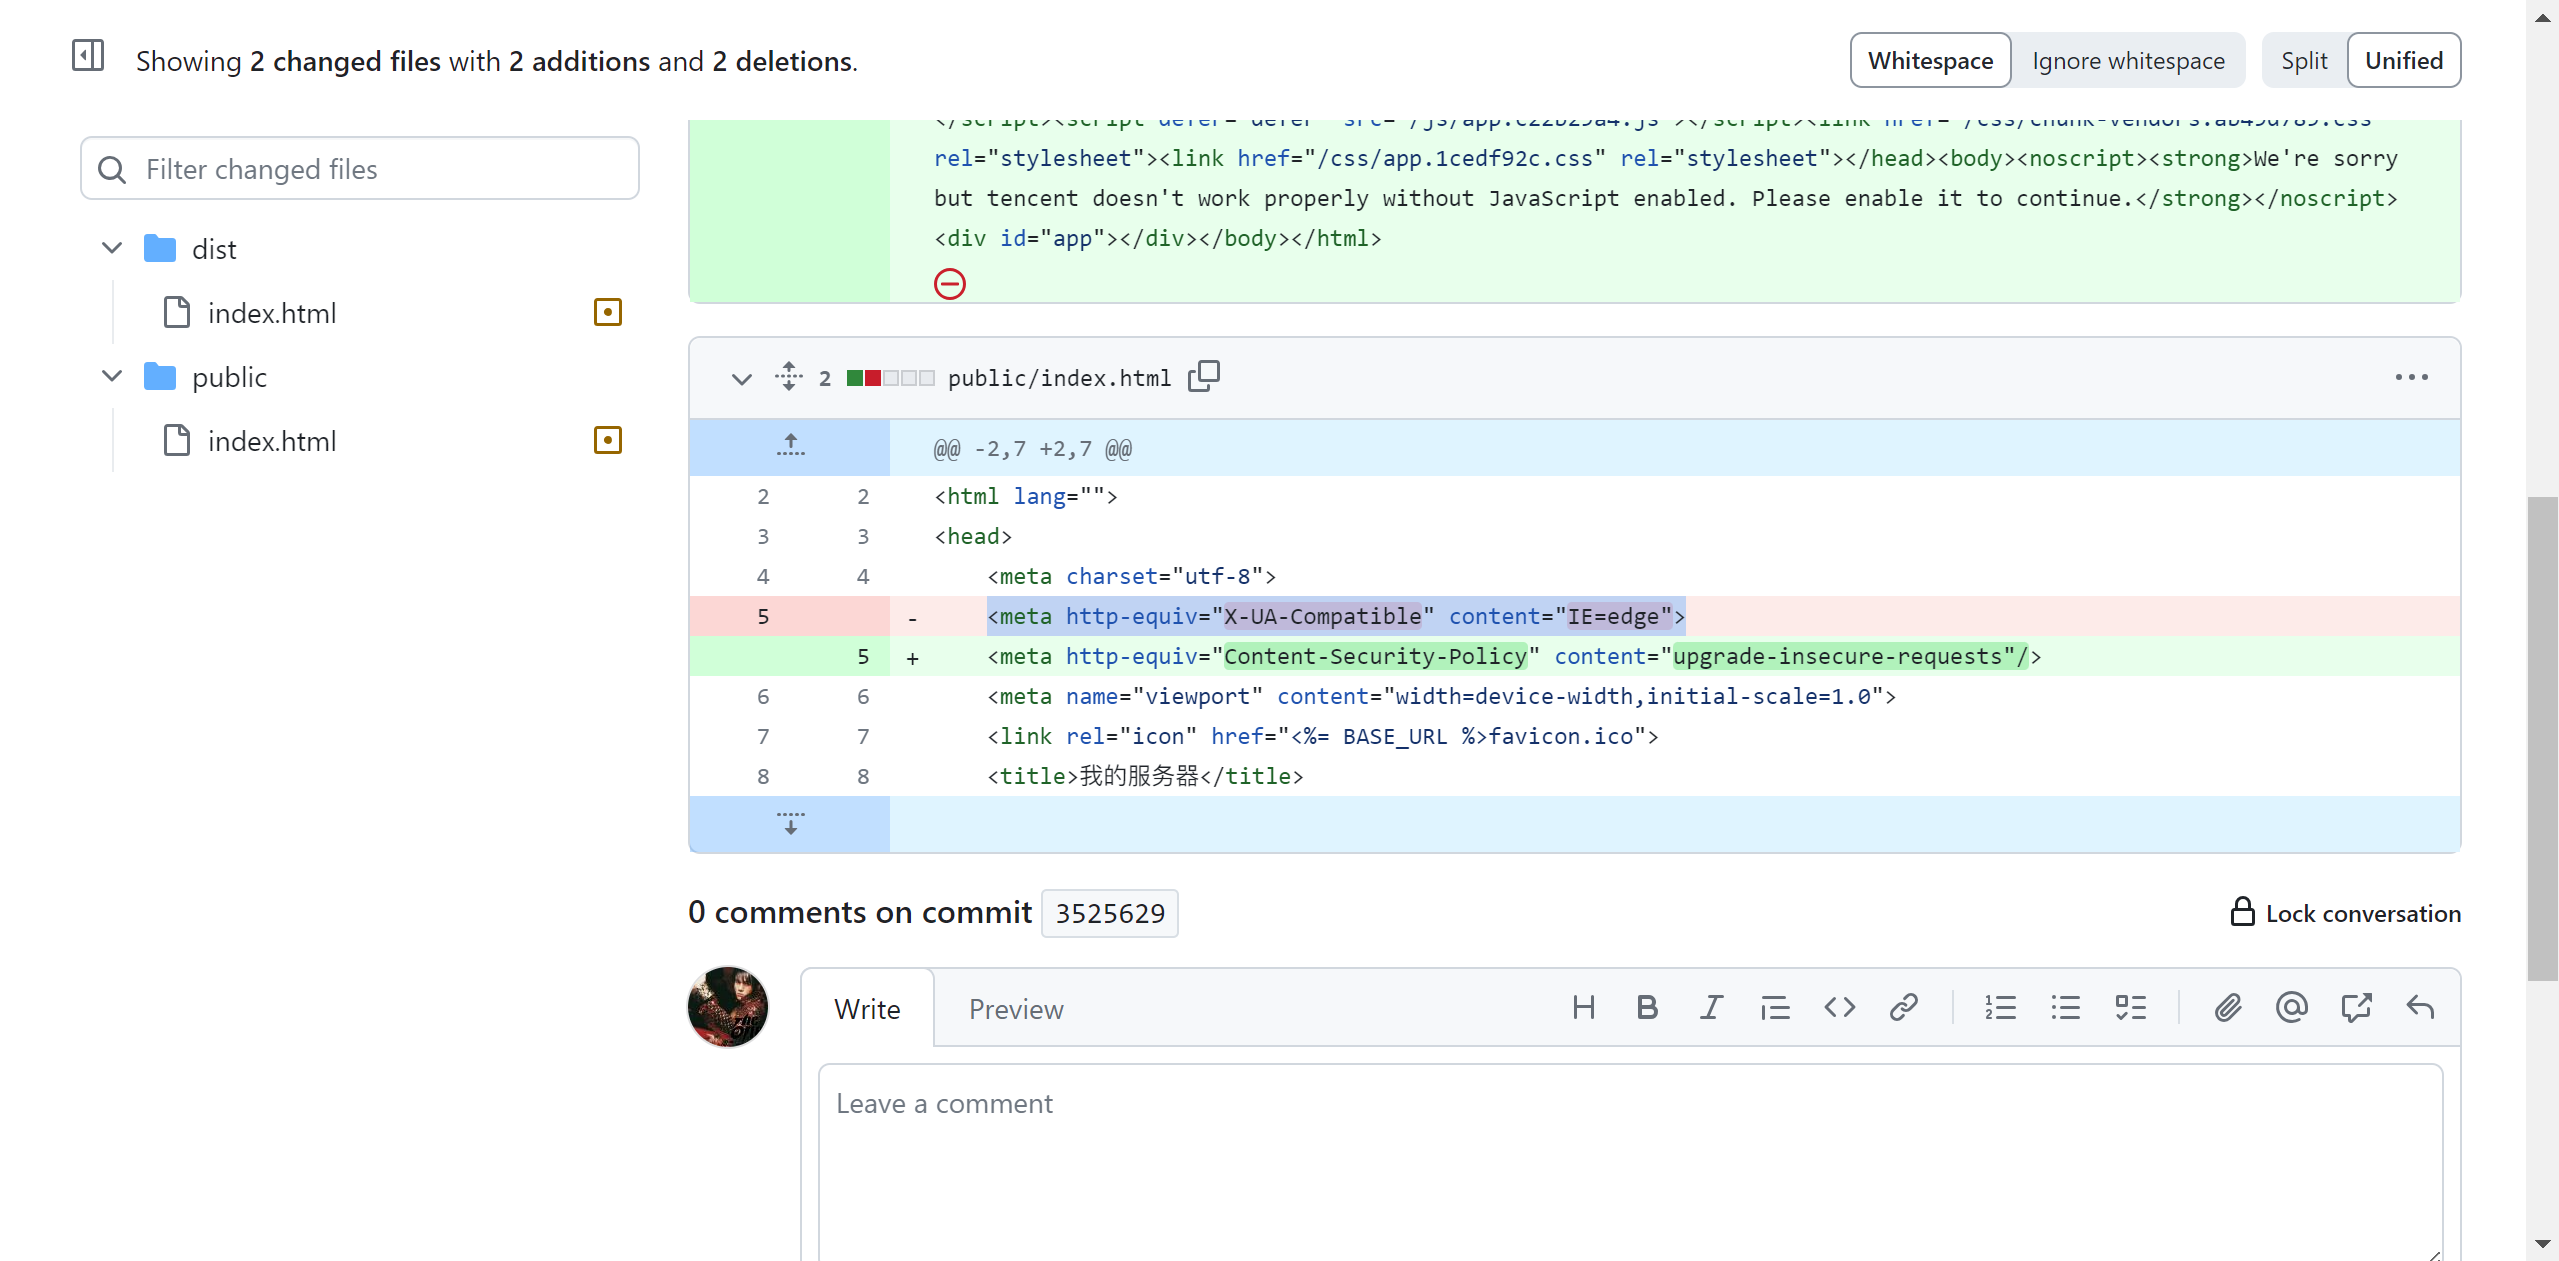Click the public folder icon
This screenshot has width=2559, height=1261.
click(160, 376)
